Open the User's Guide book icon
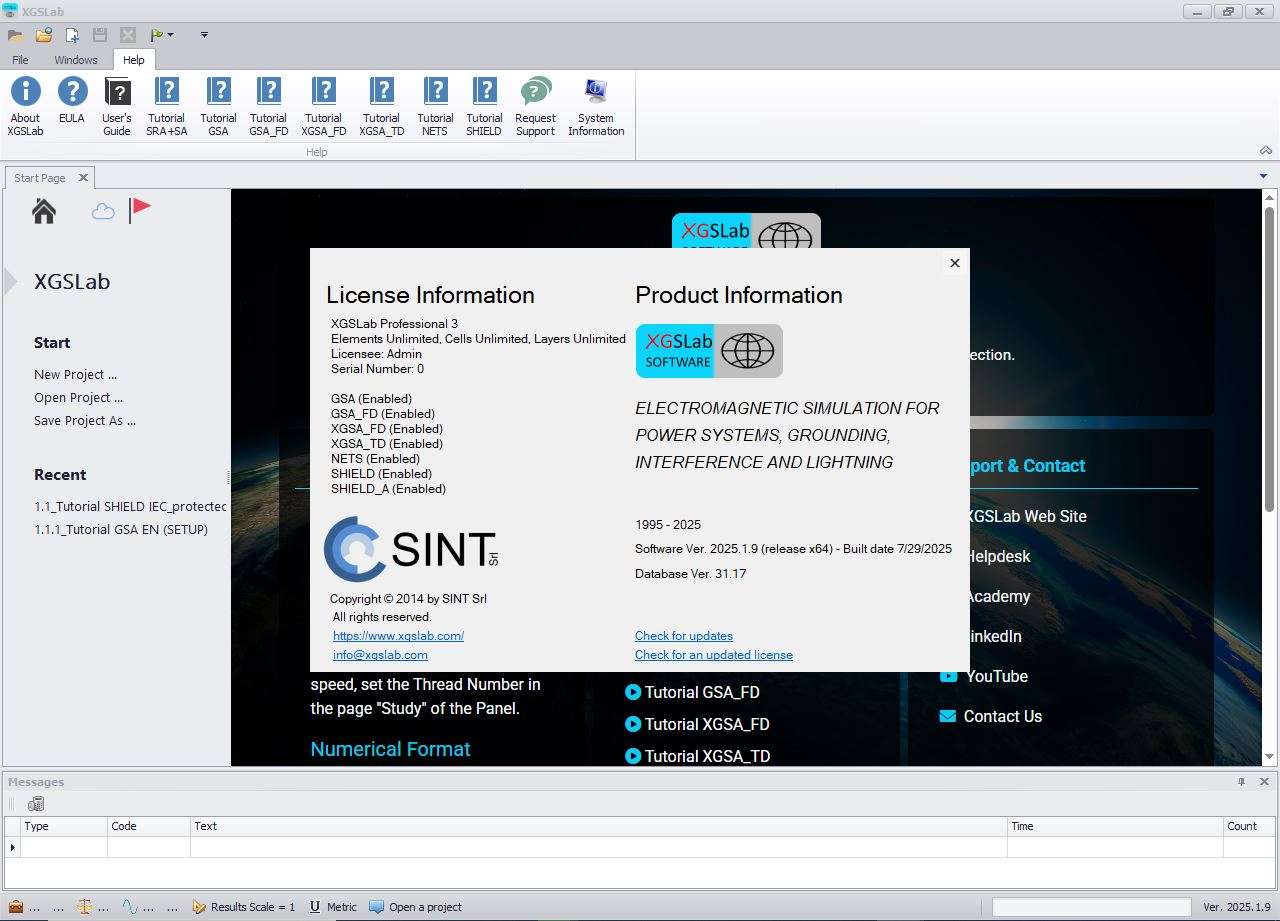Viewport: 1280px width, 921px height. tap(117, 93)
